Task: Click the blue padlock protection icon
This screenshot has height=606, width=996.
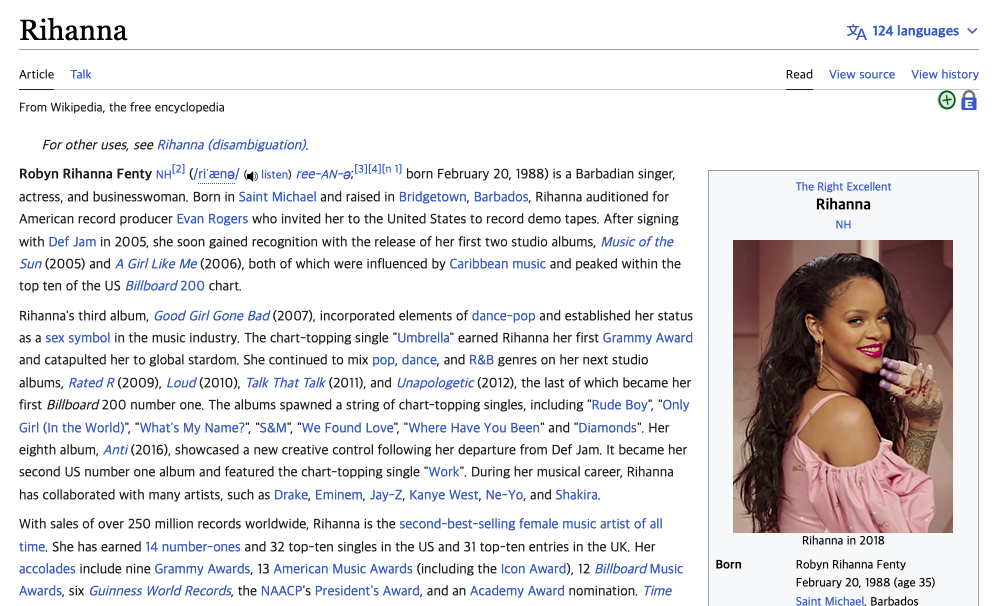Action: [969, 100]
